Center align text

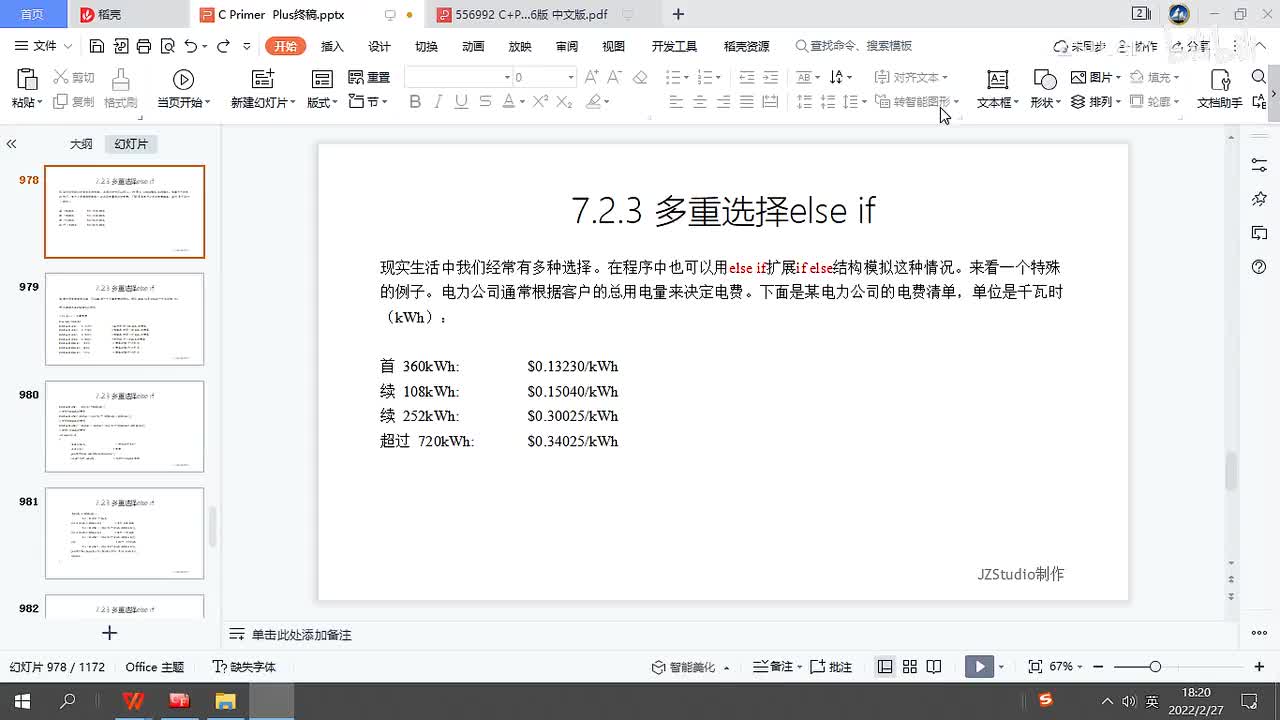(700, 101)
